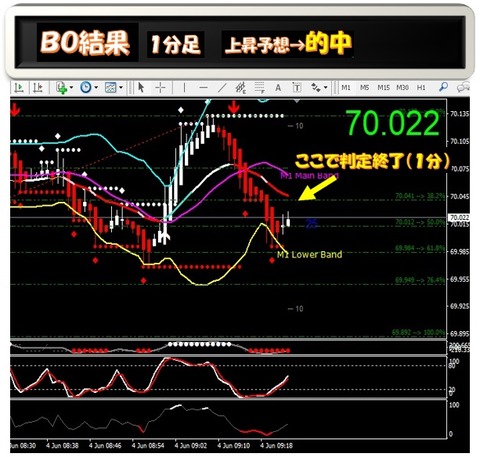480x457 pixels.
Task: Click the chart Templates icon
Action: click(110, 88)
